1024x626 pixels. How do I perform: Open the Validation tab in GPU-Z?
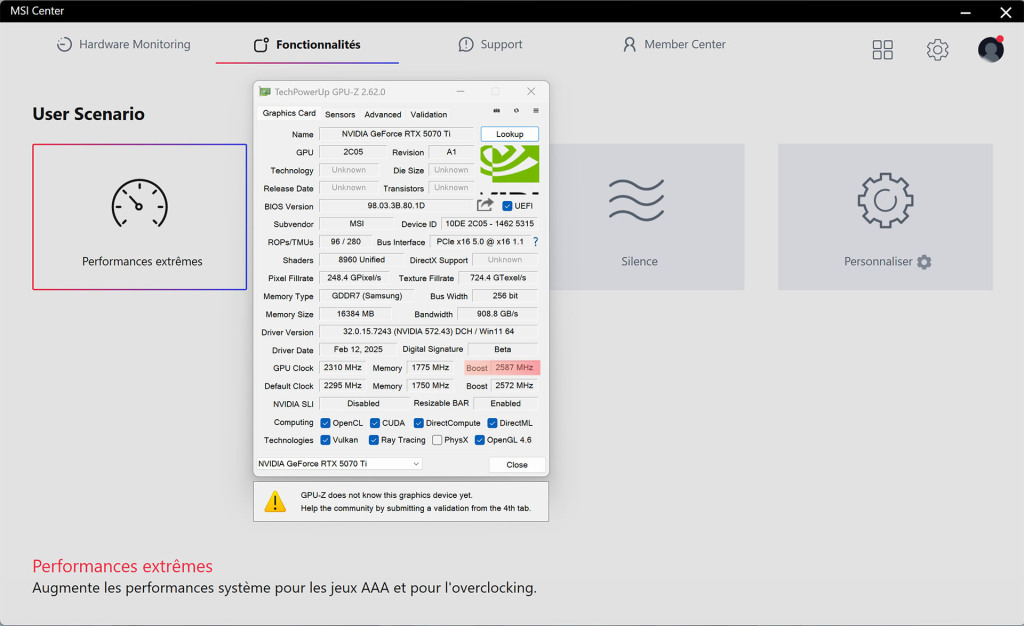tap(428, 114)
